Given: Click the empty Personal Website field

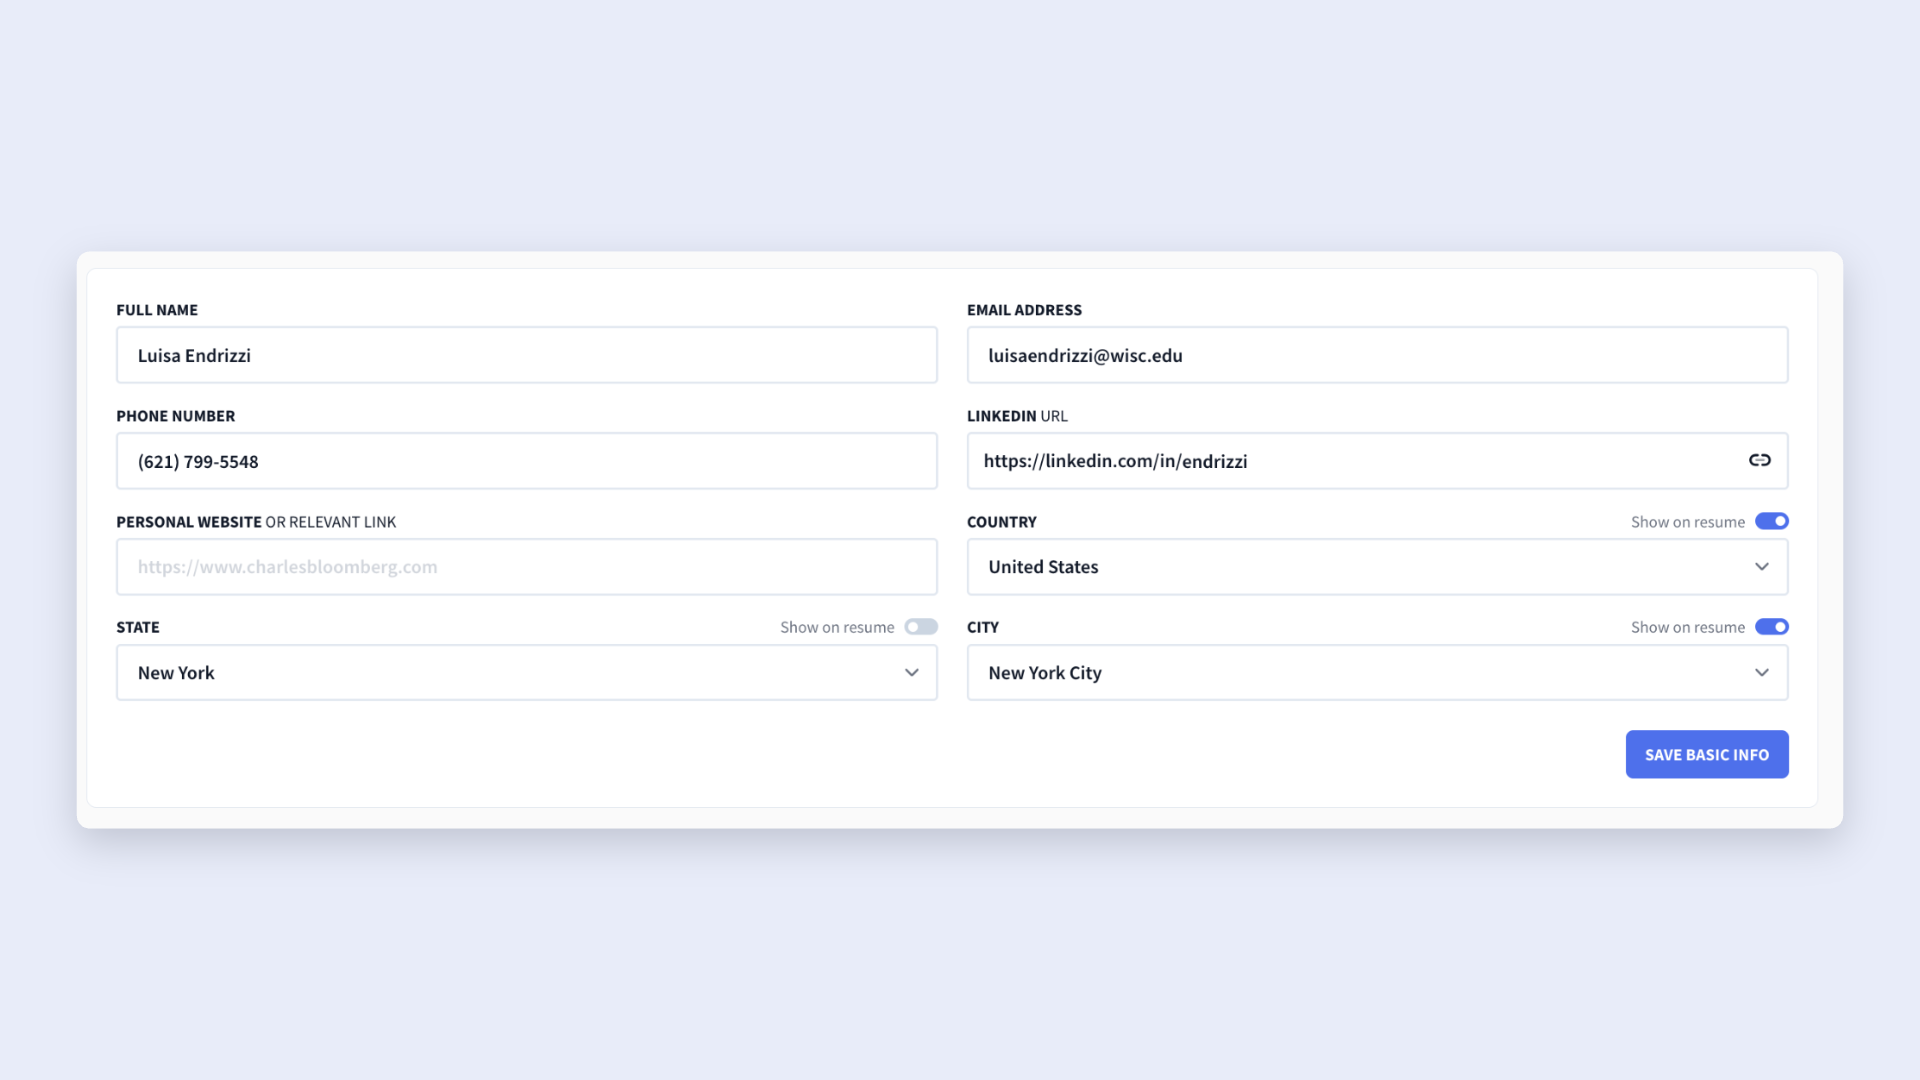Looking at the screenshot, I should [x=527, y=567].
